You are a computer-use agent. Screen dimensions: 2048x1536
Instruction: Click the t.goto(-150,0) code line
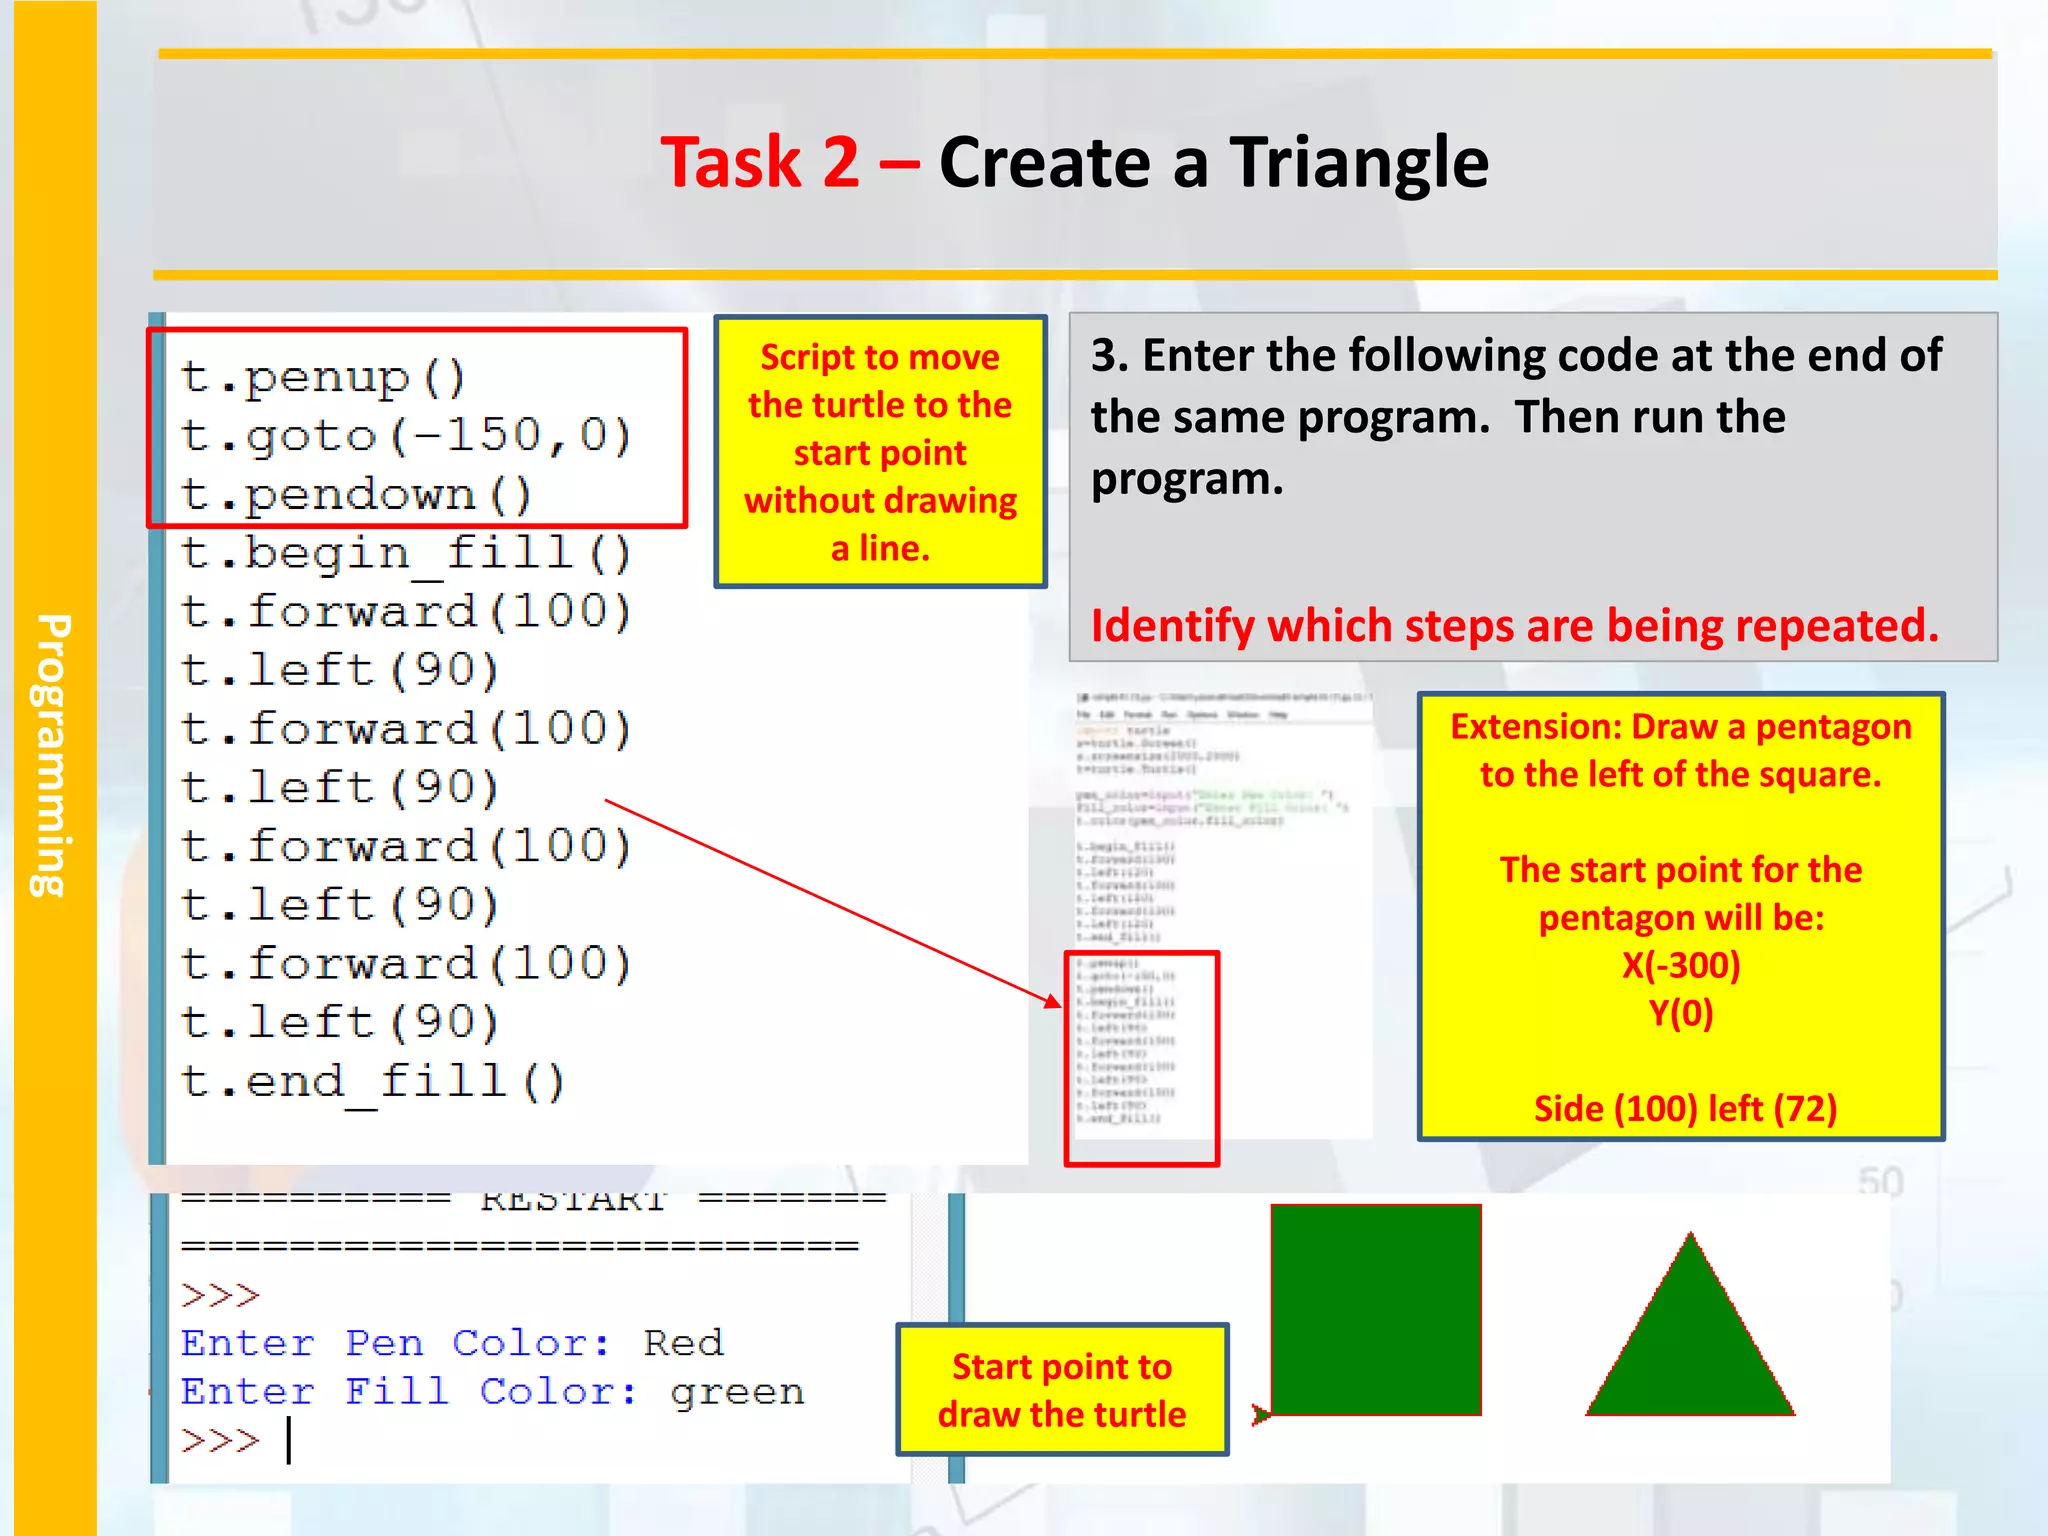click(x=406, y=436)
